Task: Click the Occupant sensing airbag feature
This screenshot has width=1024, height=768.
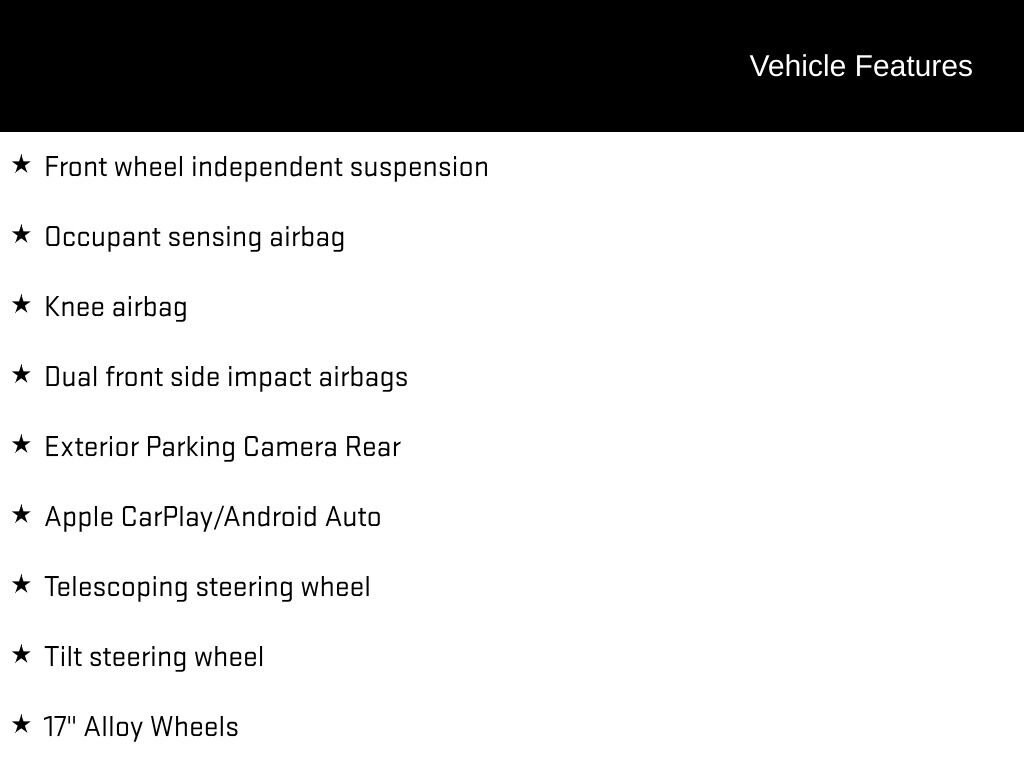Action: tap(195, 237)
